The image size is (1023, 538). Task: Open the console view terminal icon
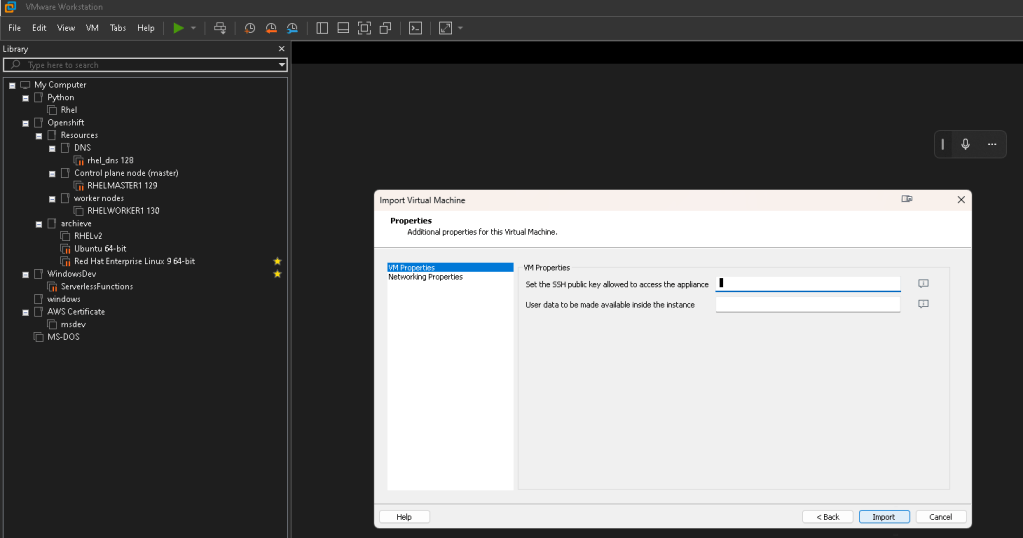click(416, 28)
